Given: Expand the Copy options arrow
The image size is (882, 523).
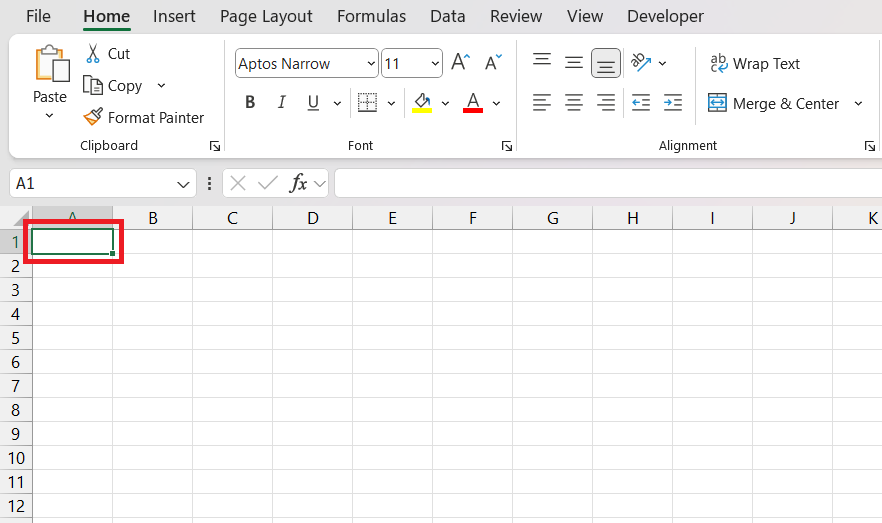Looking at the screenshot, I should tap(161, 85).
